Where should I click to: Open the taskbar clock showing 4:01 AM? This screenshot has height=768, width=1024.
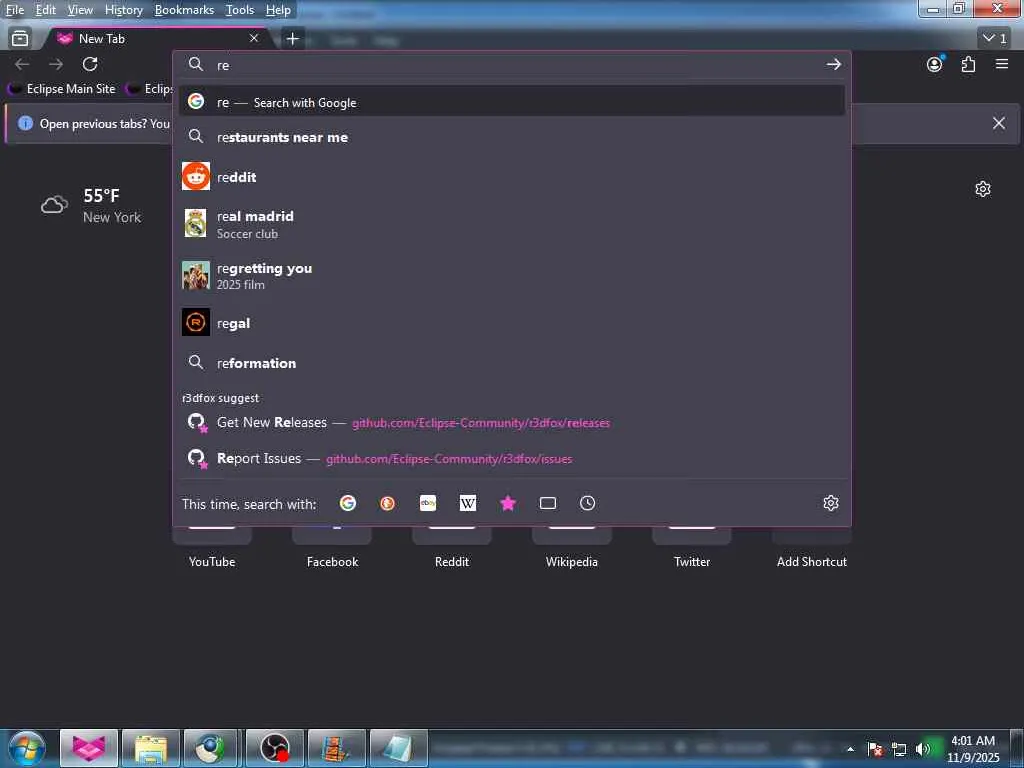[x=973, y=749]
